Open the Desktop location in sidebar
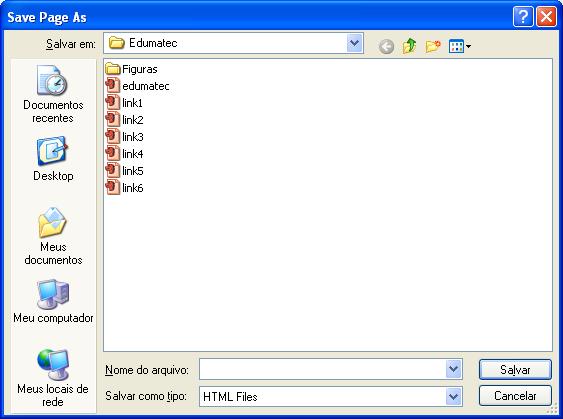Image resolution: width=563 pixels, height=419 pixels. [x=53, y=159]
